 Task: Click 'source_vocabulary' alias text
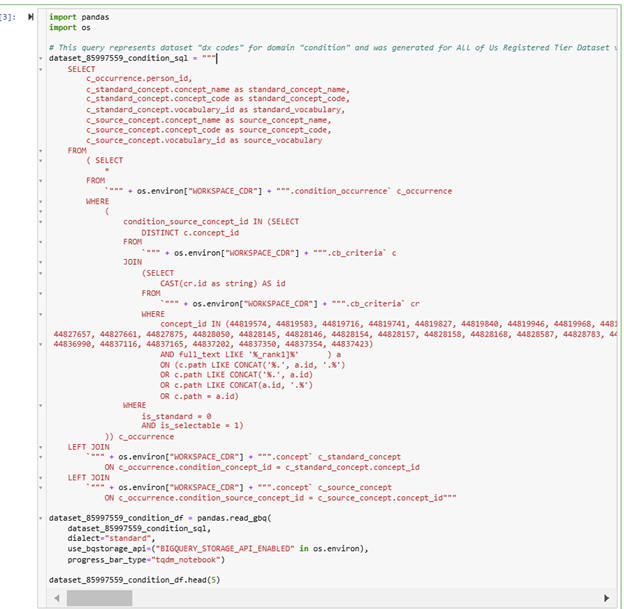coord(283,141)
